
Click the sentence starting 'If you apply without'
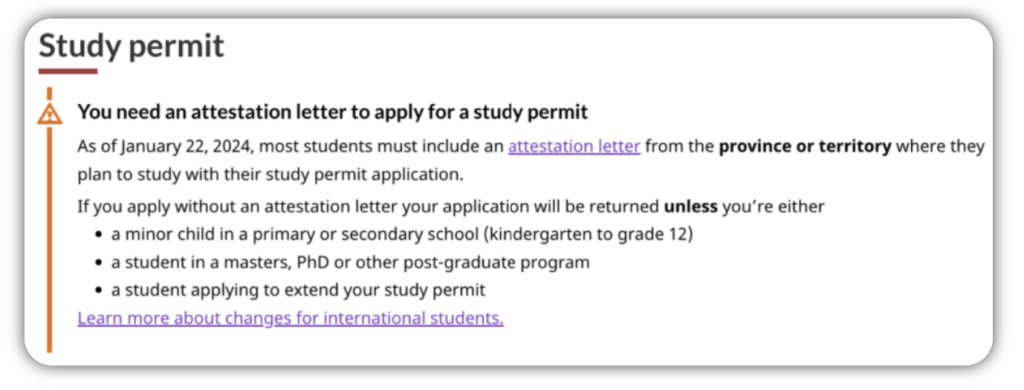(451, 207)
